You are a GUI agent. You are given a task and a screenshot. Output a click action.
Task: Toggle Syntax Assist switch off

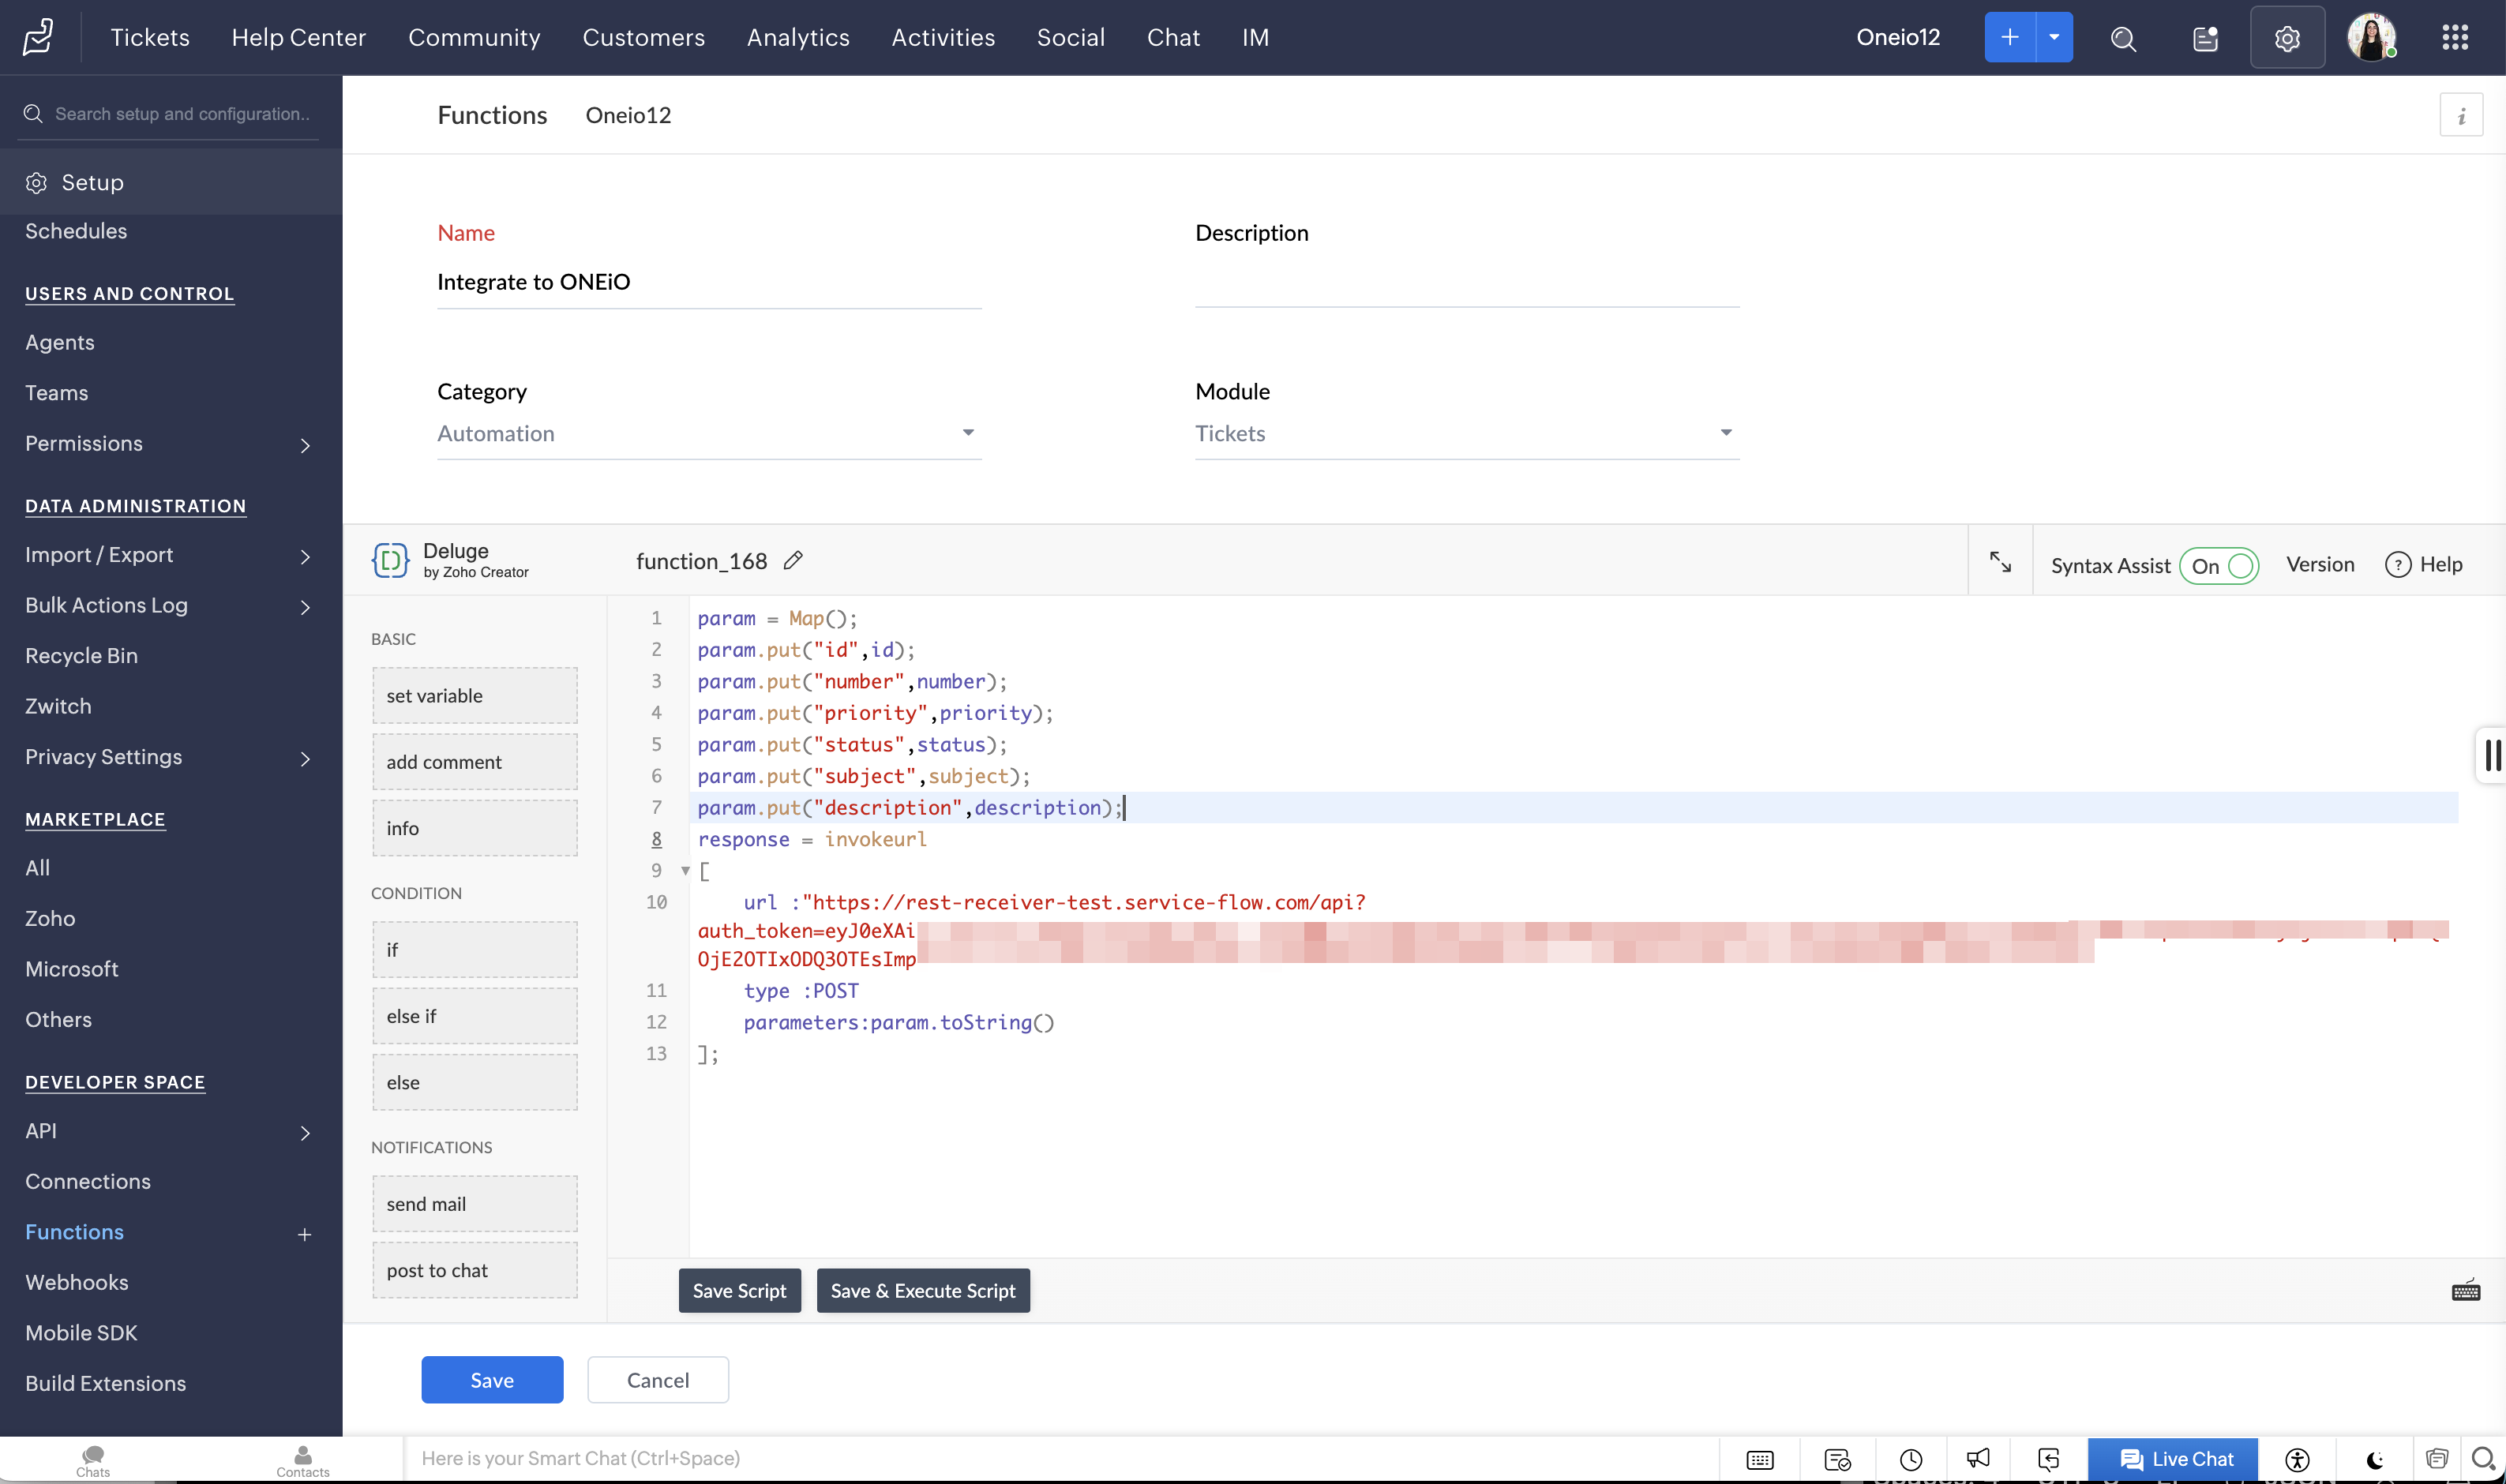tap(2218, 566)
